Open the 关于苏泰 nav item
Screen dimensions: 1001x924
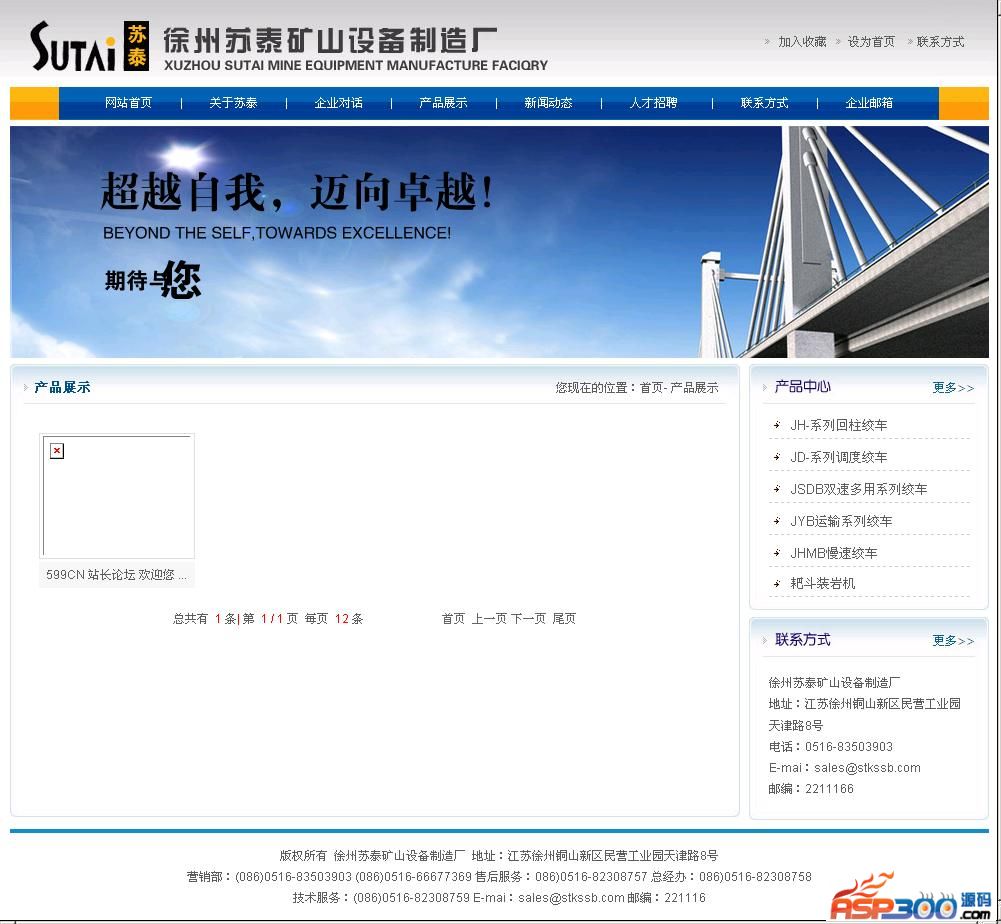click(x=233, y=103)
